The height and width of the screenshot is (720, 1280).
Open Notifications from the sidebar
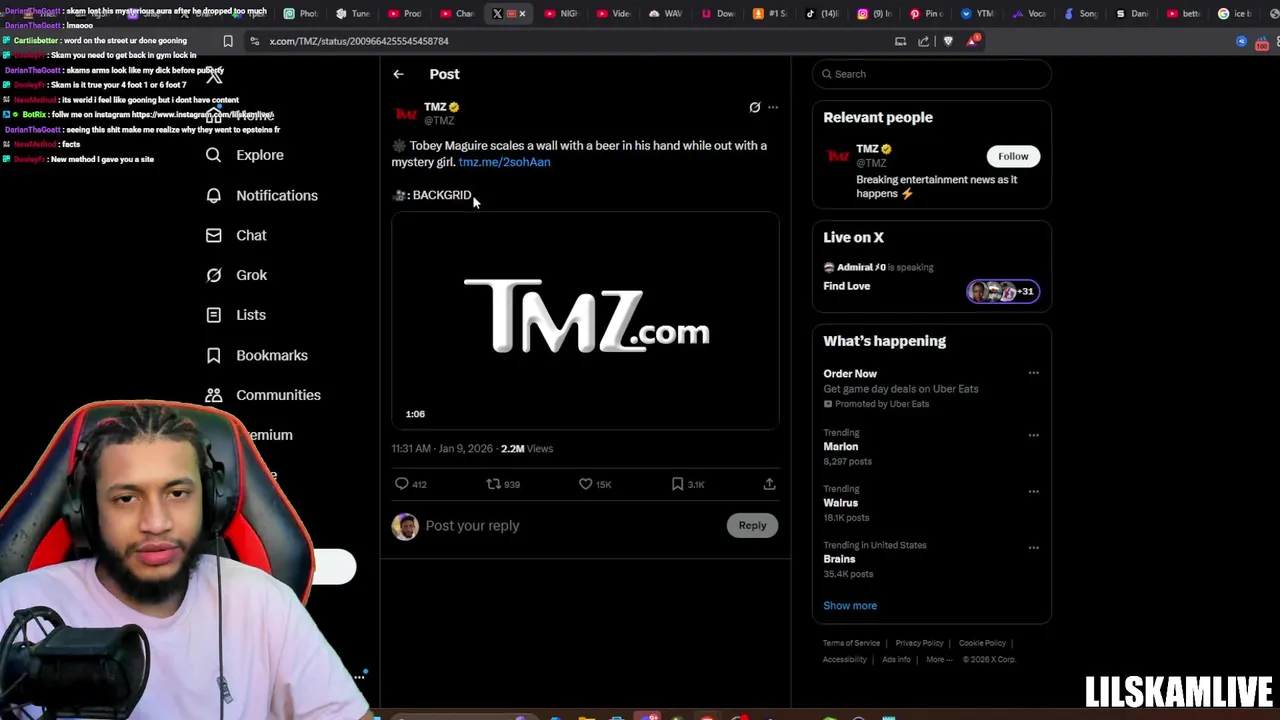262,195
